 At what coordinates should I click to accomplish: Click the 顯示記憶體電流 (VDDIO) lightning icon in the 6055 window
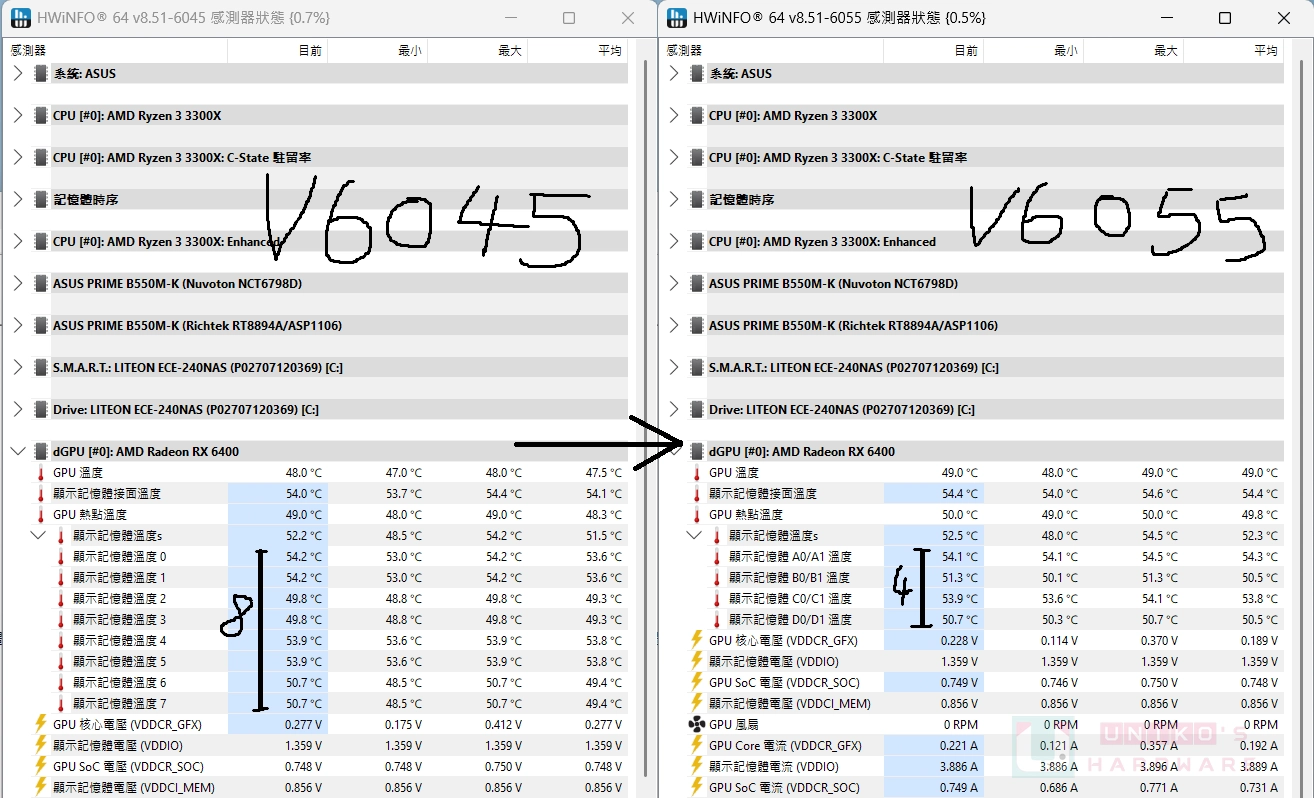pyautogui.click(x=697, y=766)
